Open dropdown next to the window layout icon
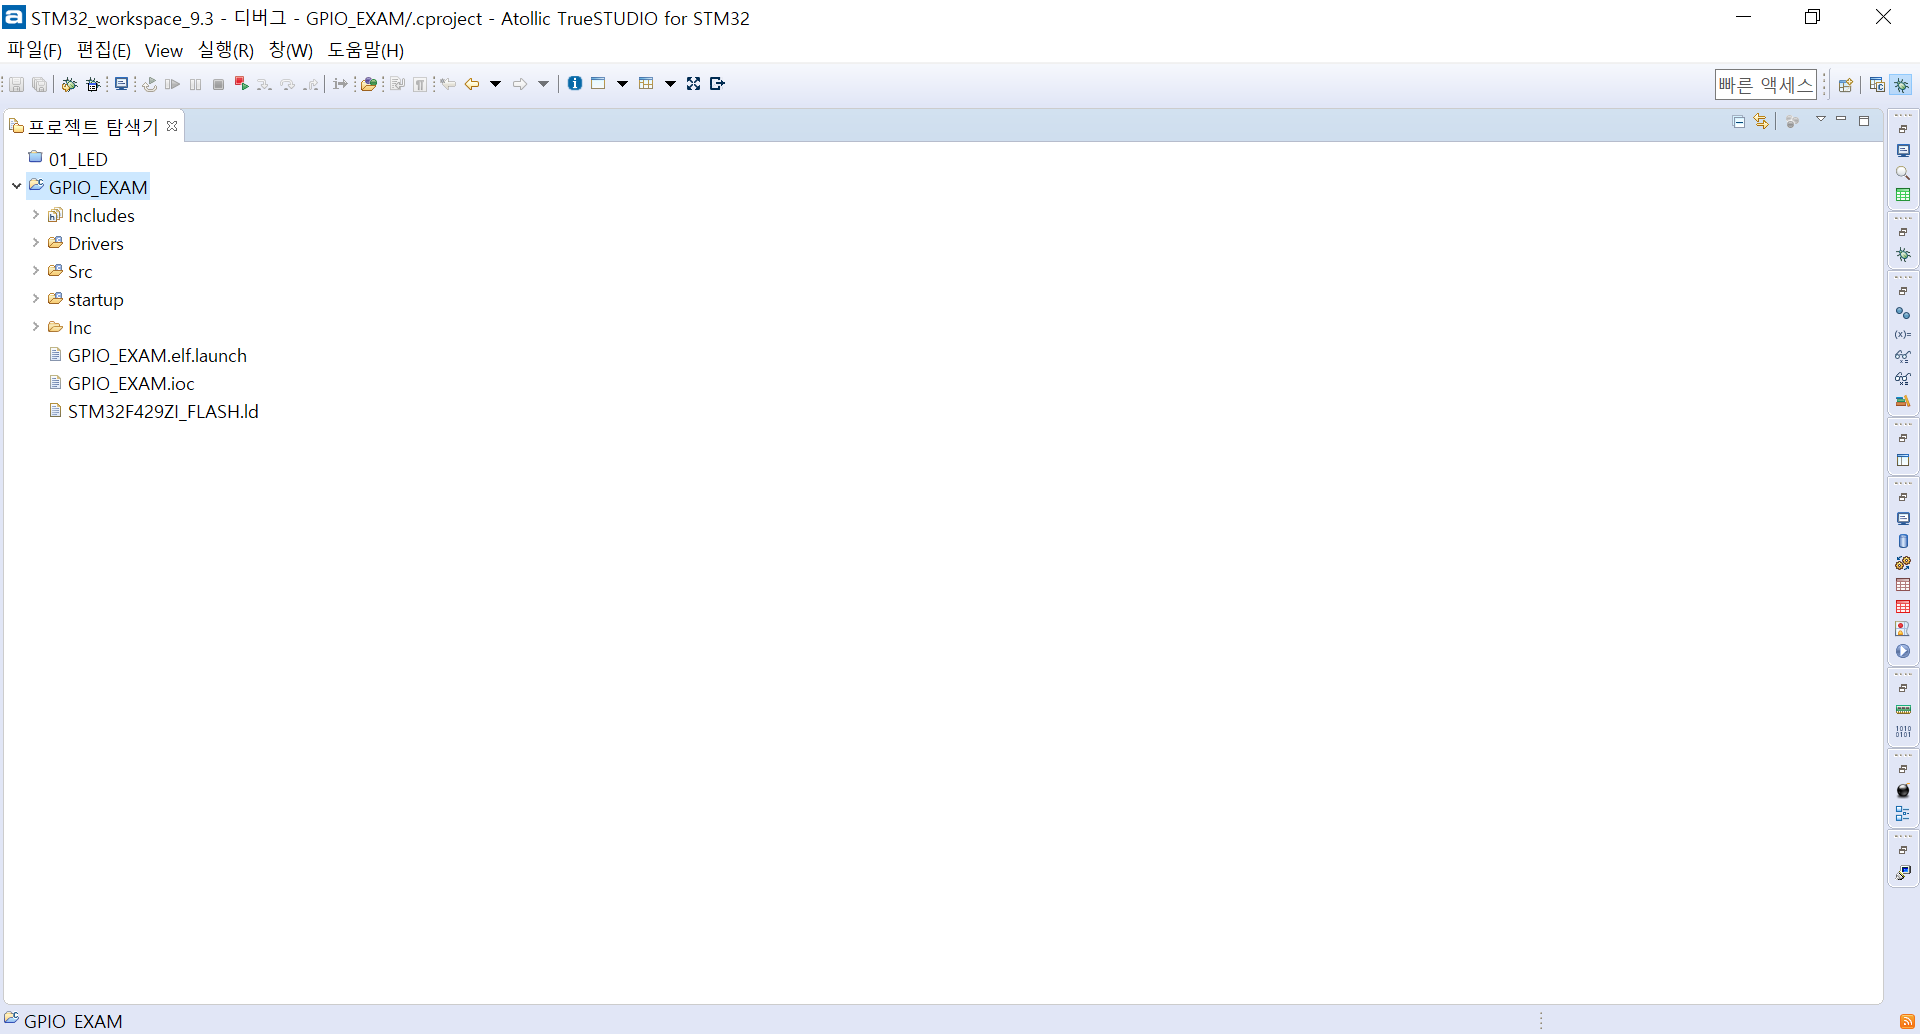Image resolution: width=1920 pixels, height=1034 pixels. (x=622, y=84)
